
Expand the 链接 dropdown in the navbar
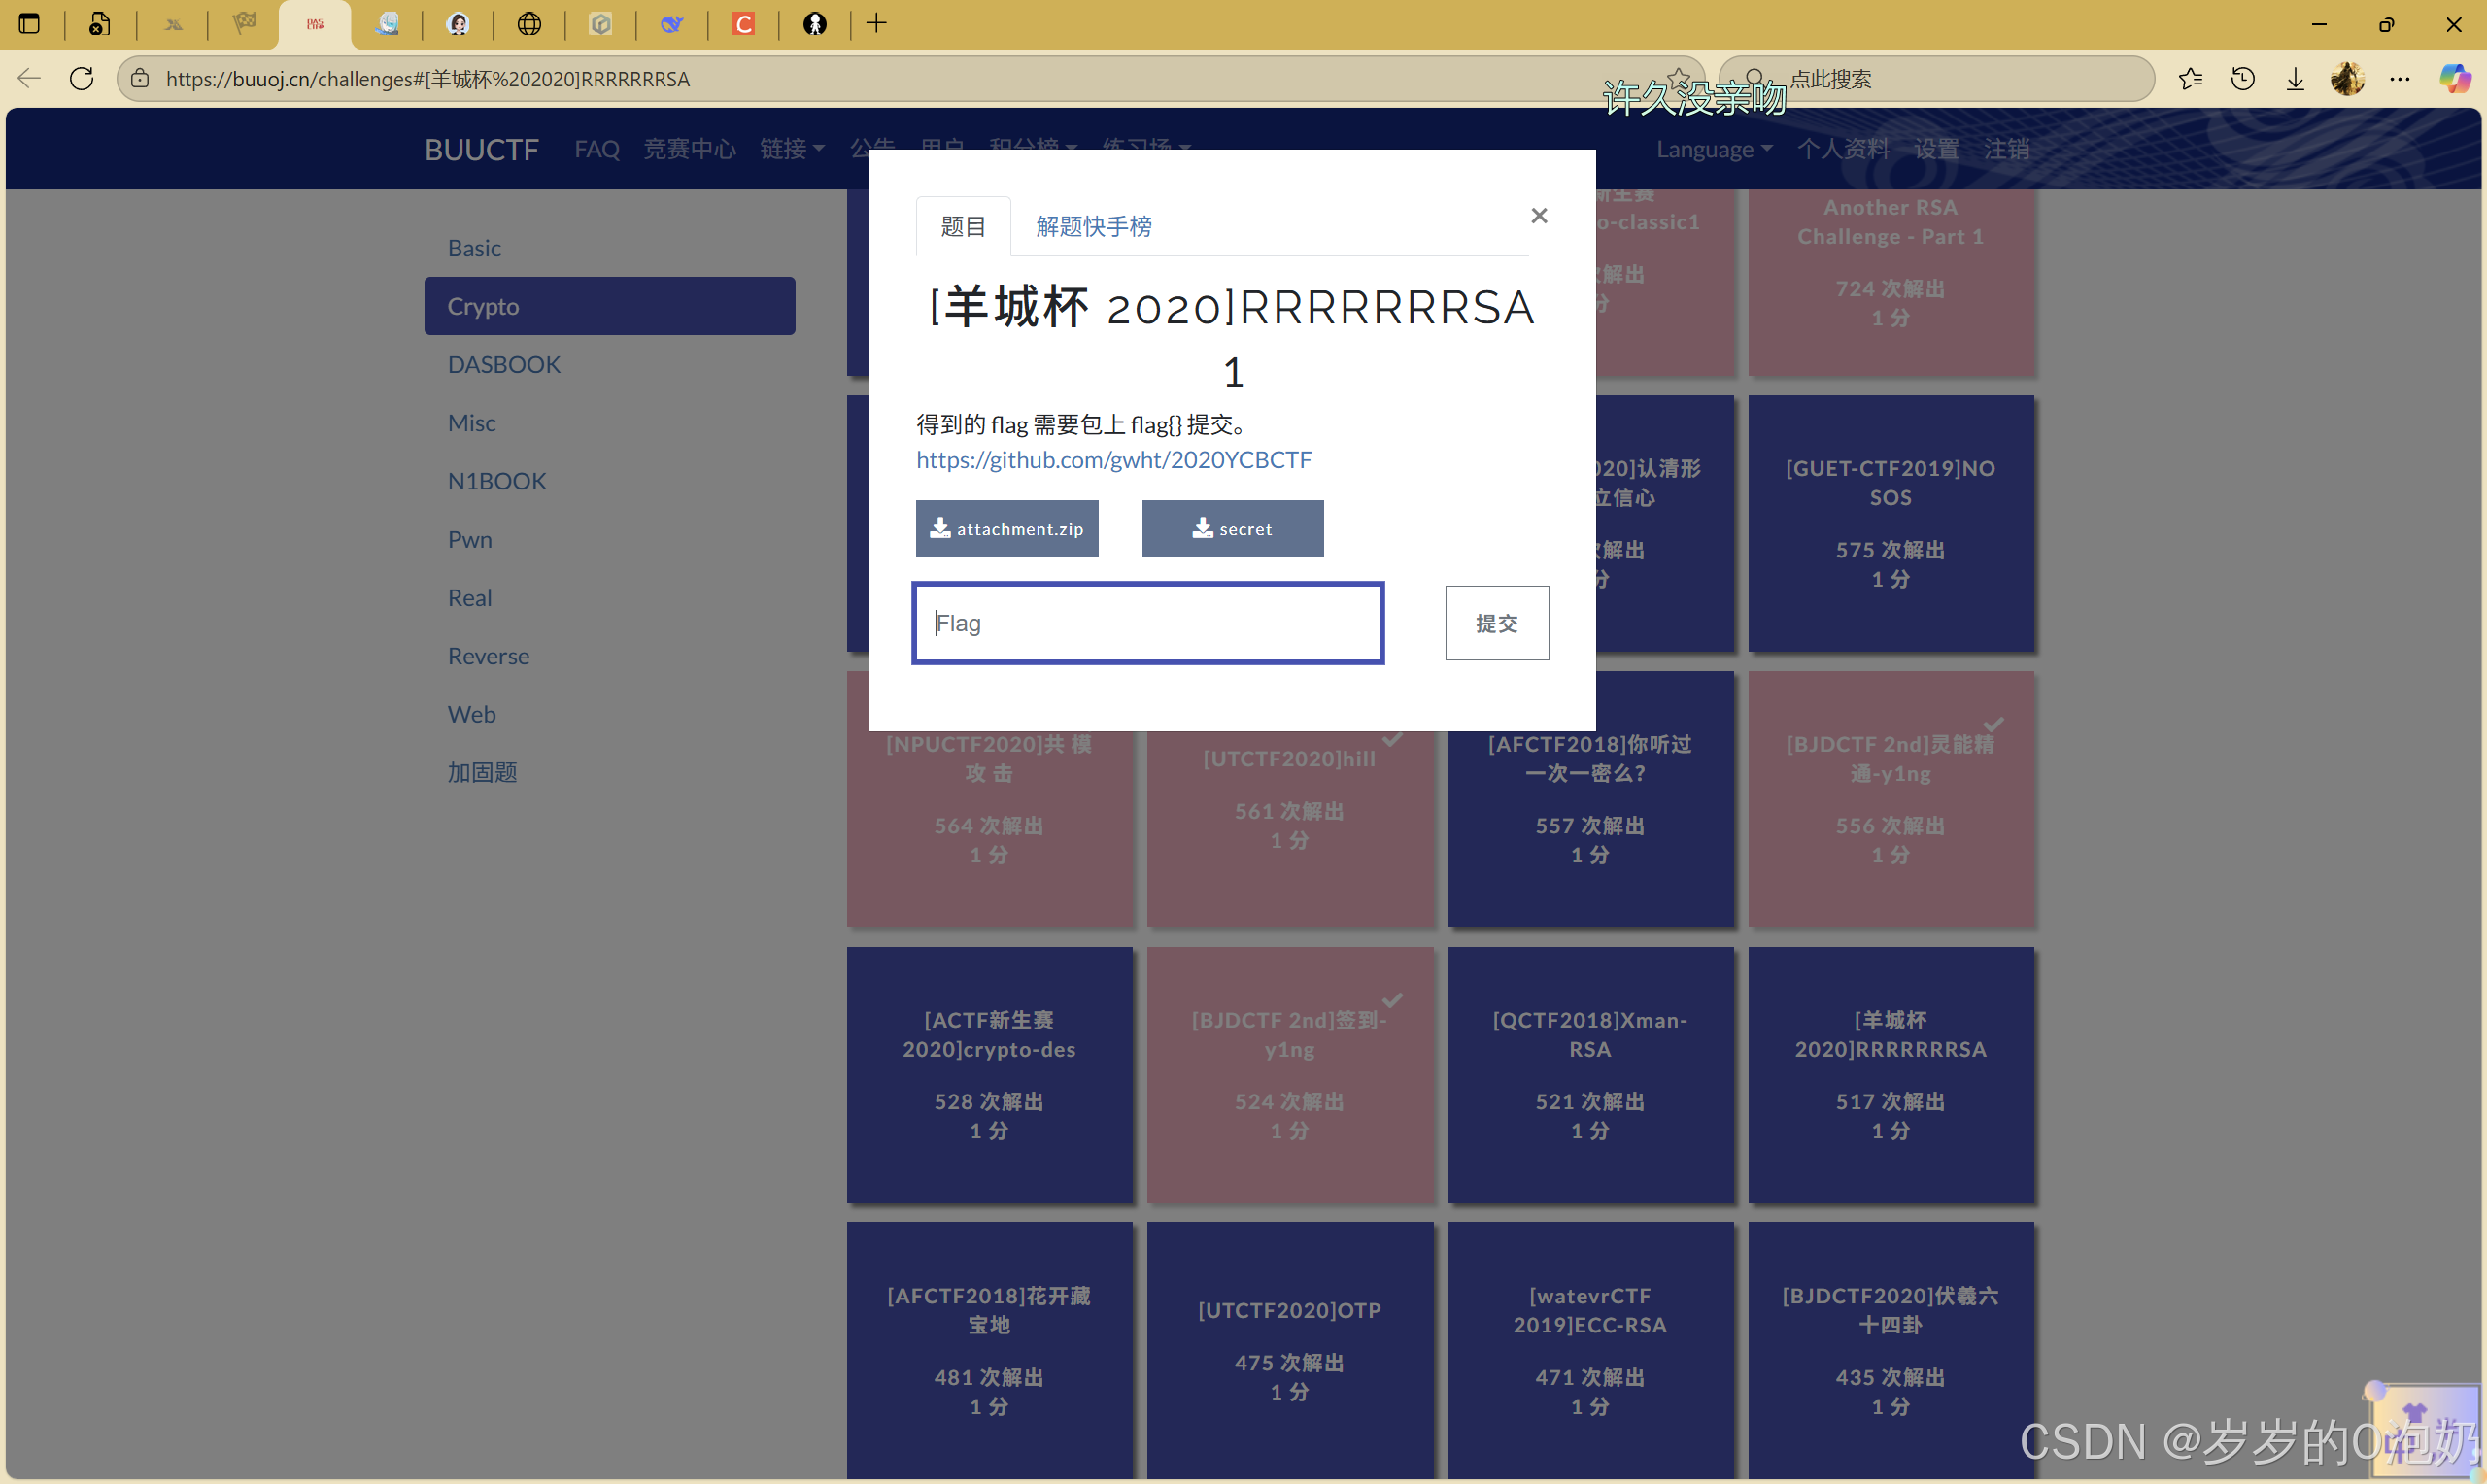pyautogui.click(x=791, y=148)
